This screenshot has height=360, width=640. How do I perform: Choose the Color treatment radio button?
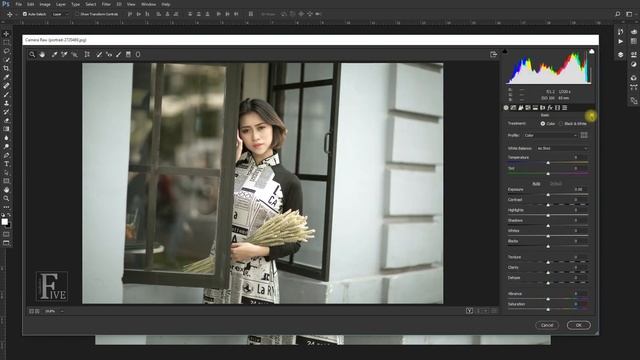(x=542, y=123)
